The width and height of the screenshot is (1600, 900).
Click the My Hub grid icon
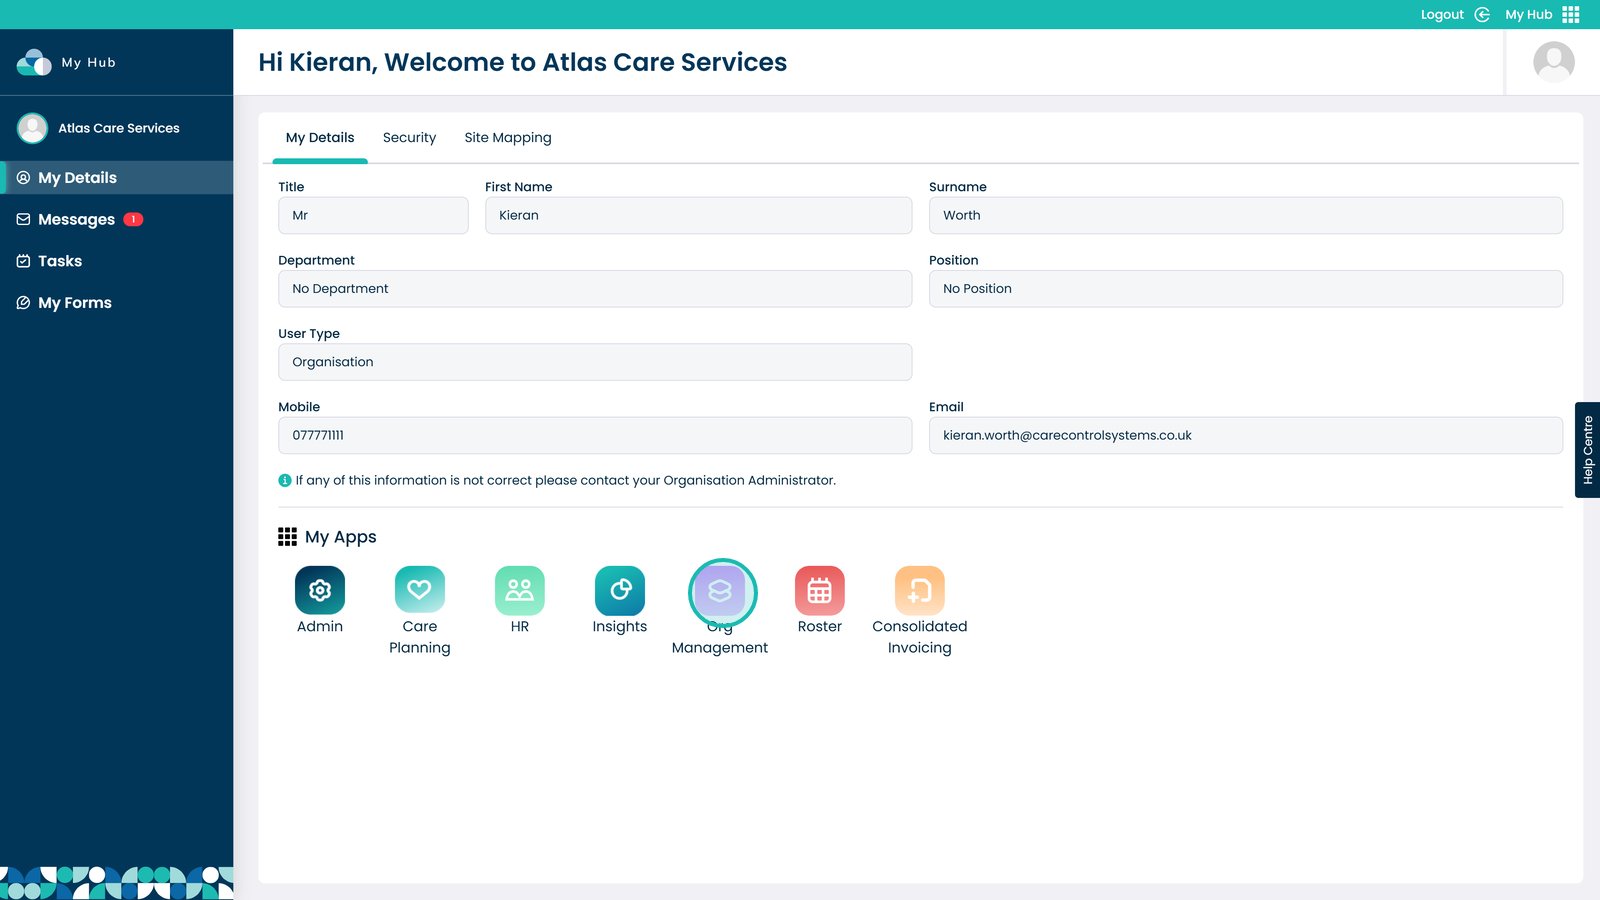click(x=1571, y=14)
